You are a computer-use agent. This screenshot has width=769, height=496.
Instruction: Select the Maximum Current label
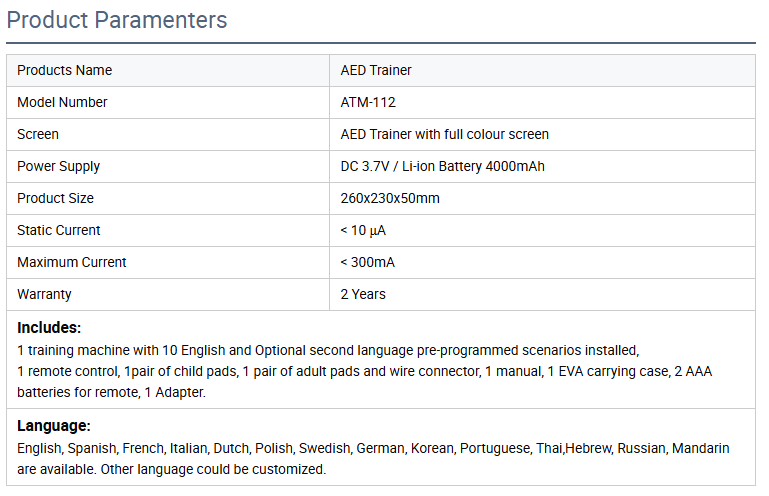point(72,262)
